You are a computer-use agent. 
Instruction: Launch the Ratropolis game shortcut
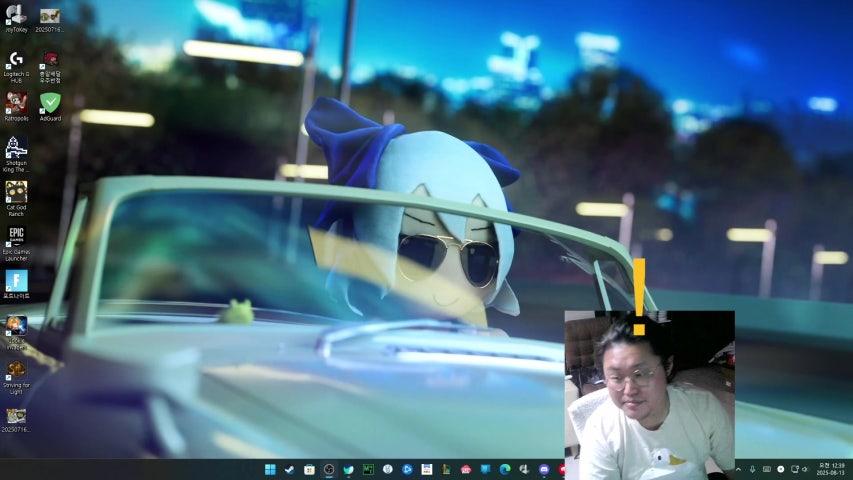click(16, 106)
